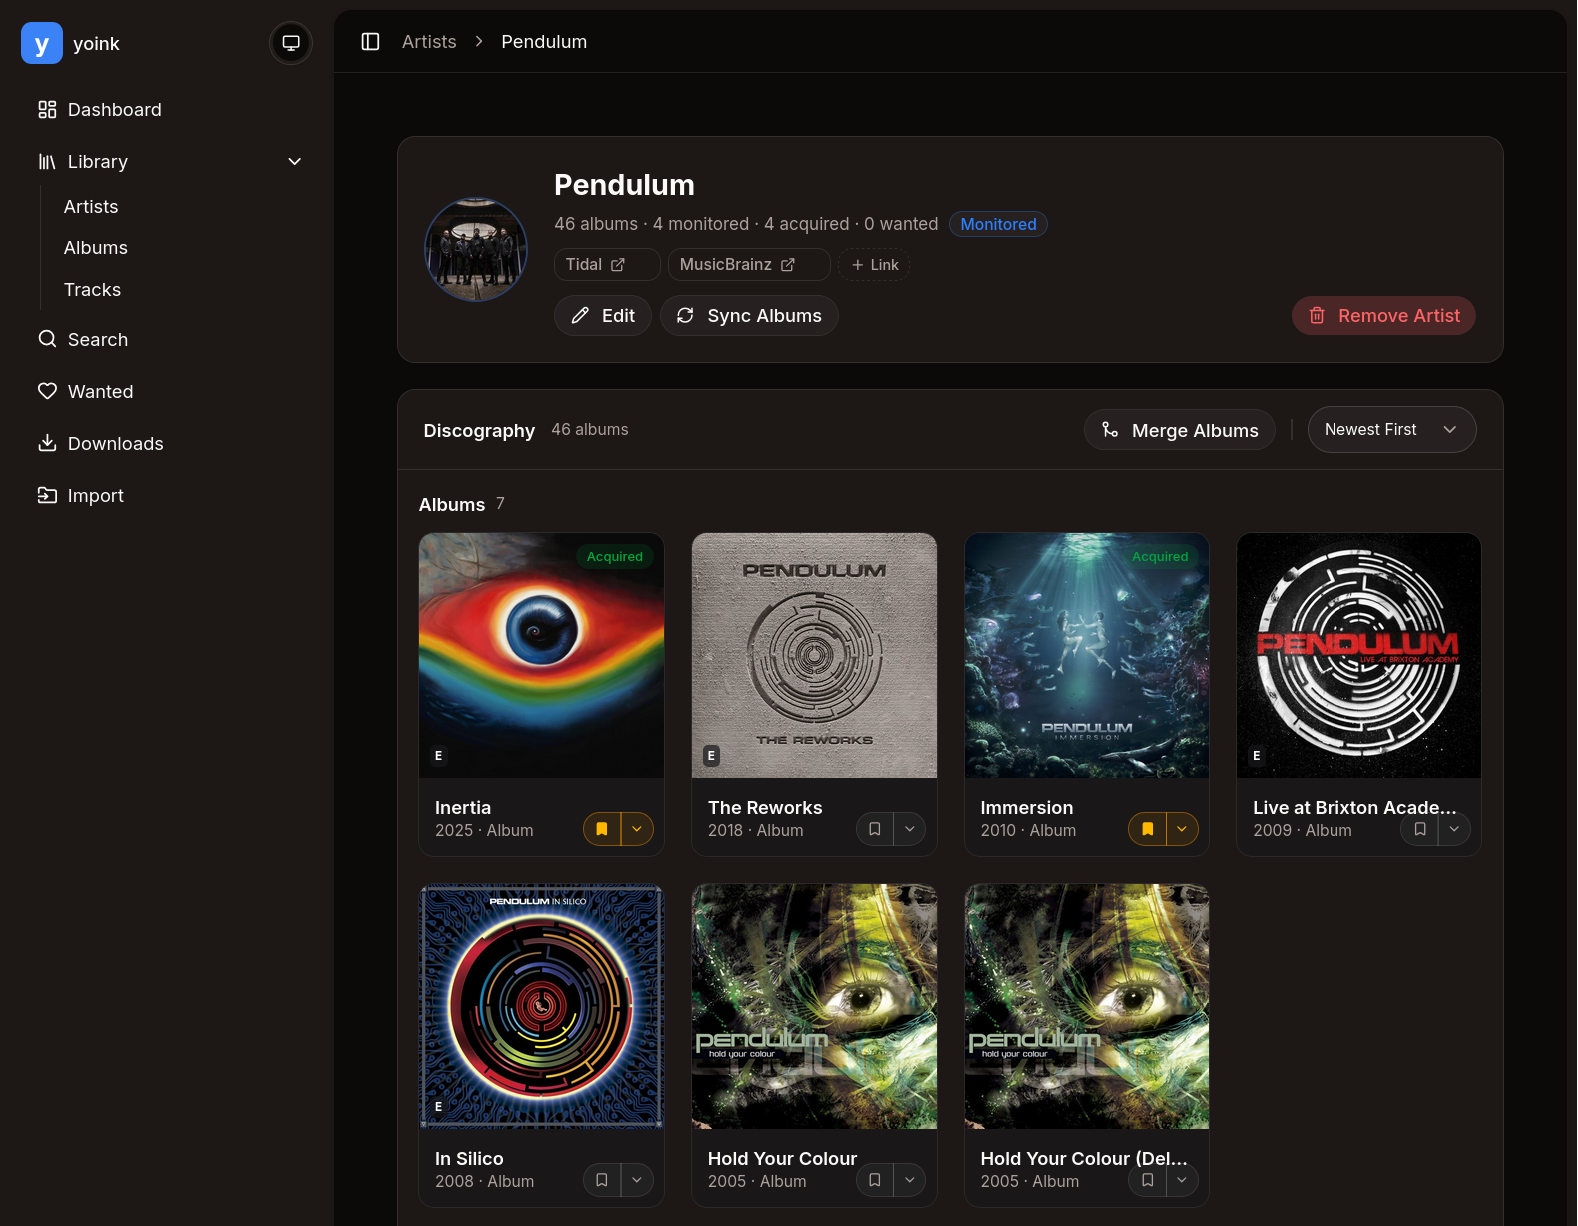Viewport: 1578px width, 1226px height.
Task: Click Merge Albums button
Action: 1180,430
